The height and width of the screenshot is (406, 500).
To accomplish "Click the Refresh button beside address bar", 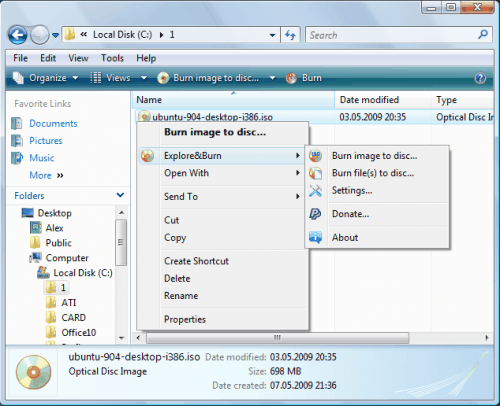I will click(x=290, y=35).
